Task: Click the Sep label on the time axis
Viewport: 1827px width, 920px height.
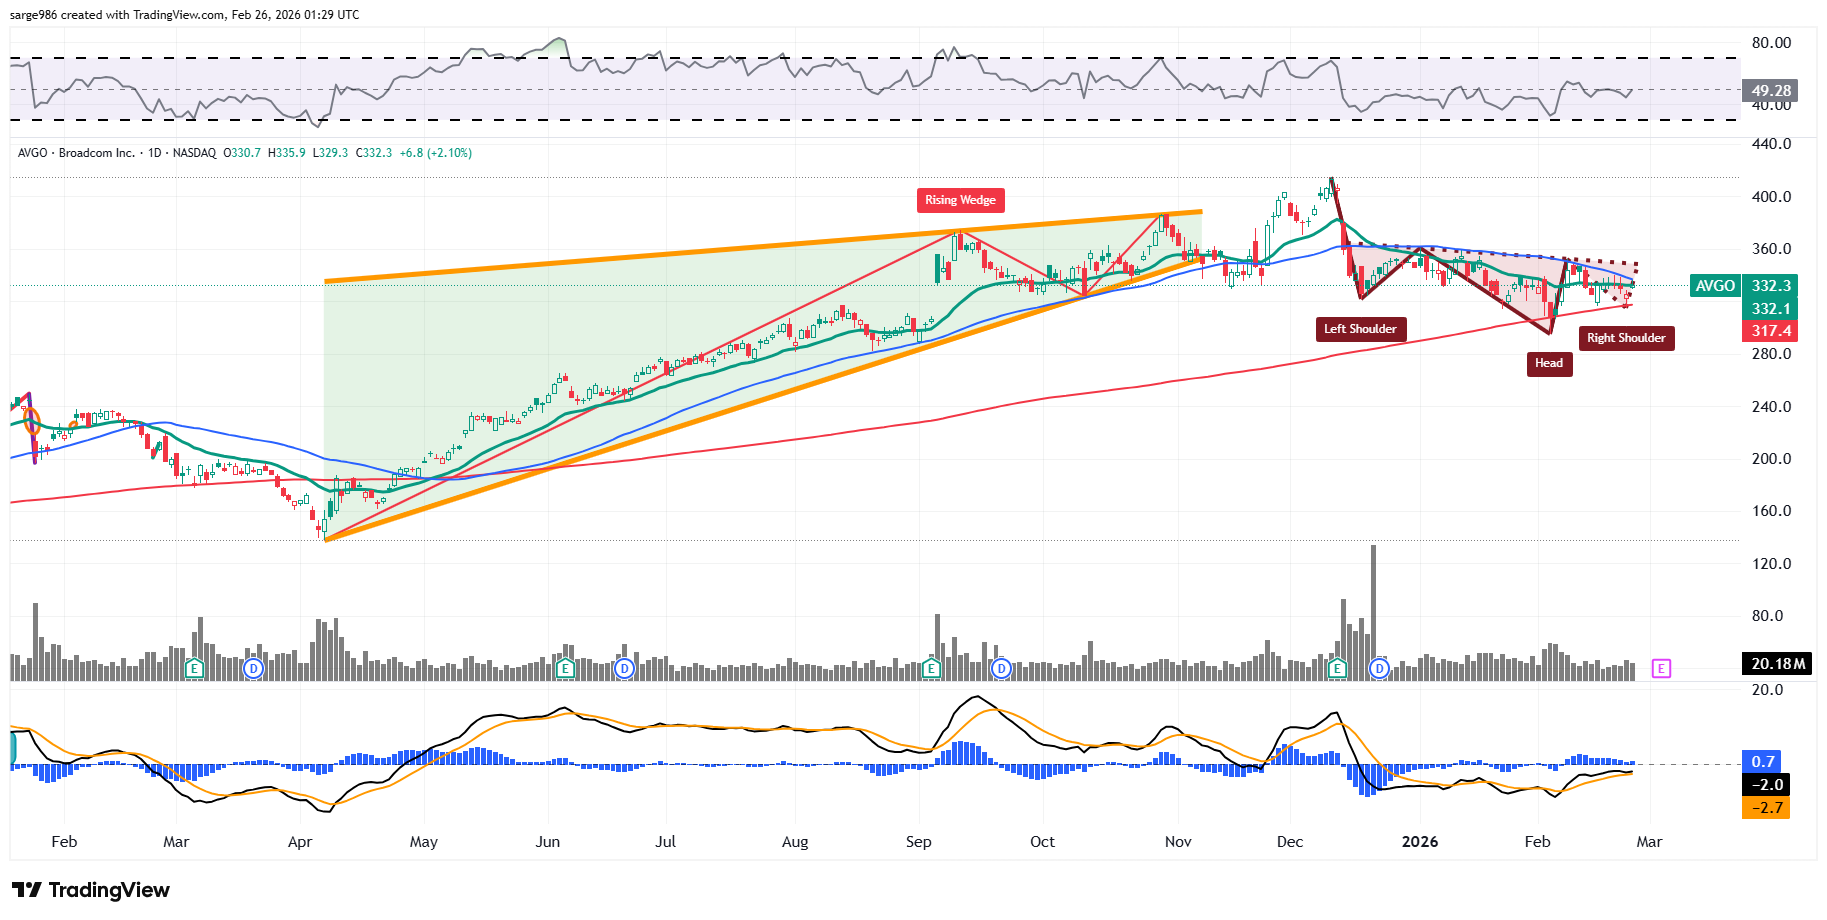Action: pos(919,842)
